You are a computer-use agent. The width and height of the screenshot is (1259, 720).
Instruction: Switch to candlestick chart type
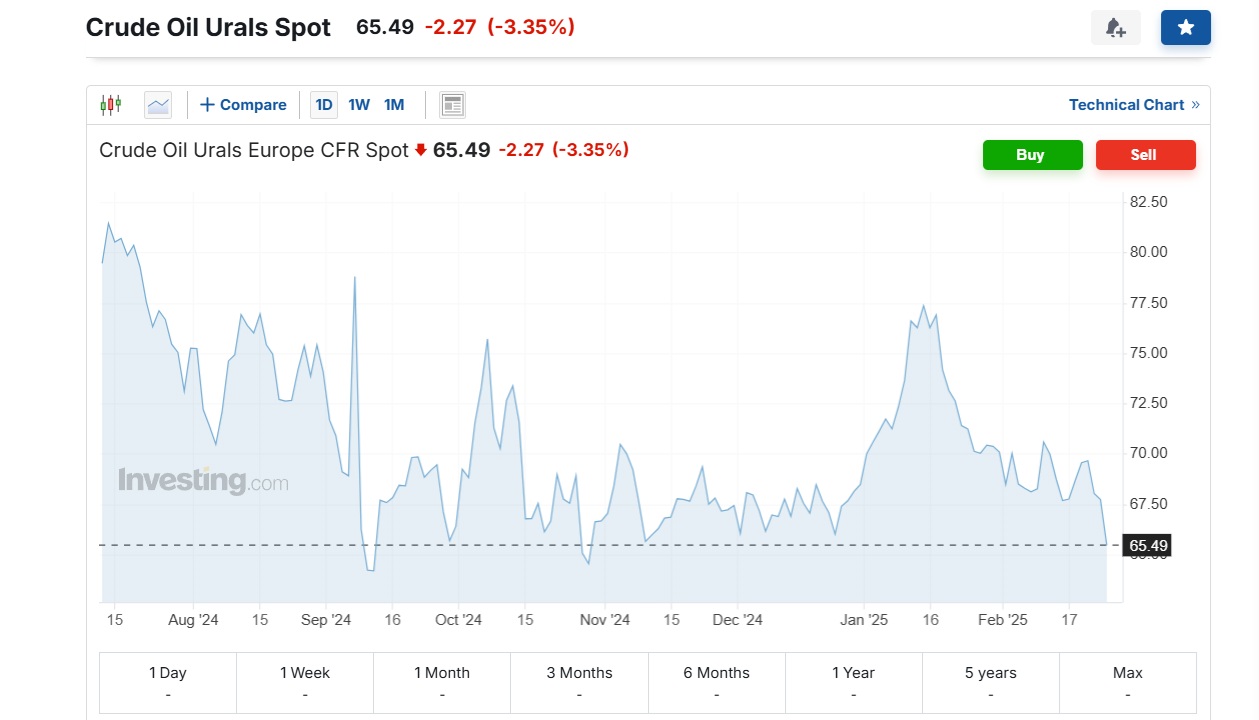tap(110, 104)
